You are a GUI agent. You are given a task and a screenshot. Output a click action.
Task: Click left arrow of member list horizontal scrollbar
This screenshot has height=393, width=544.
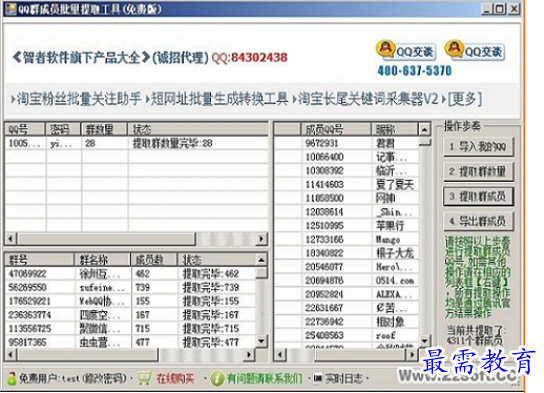point(280,354)
